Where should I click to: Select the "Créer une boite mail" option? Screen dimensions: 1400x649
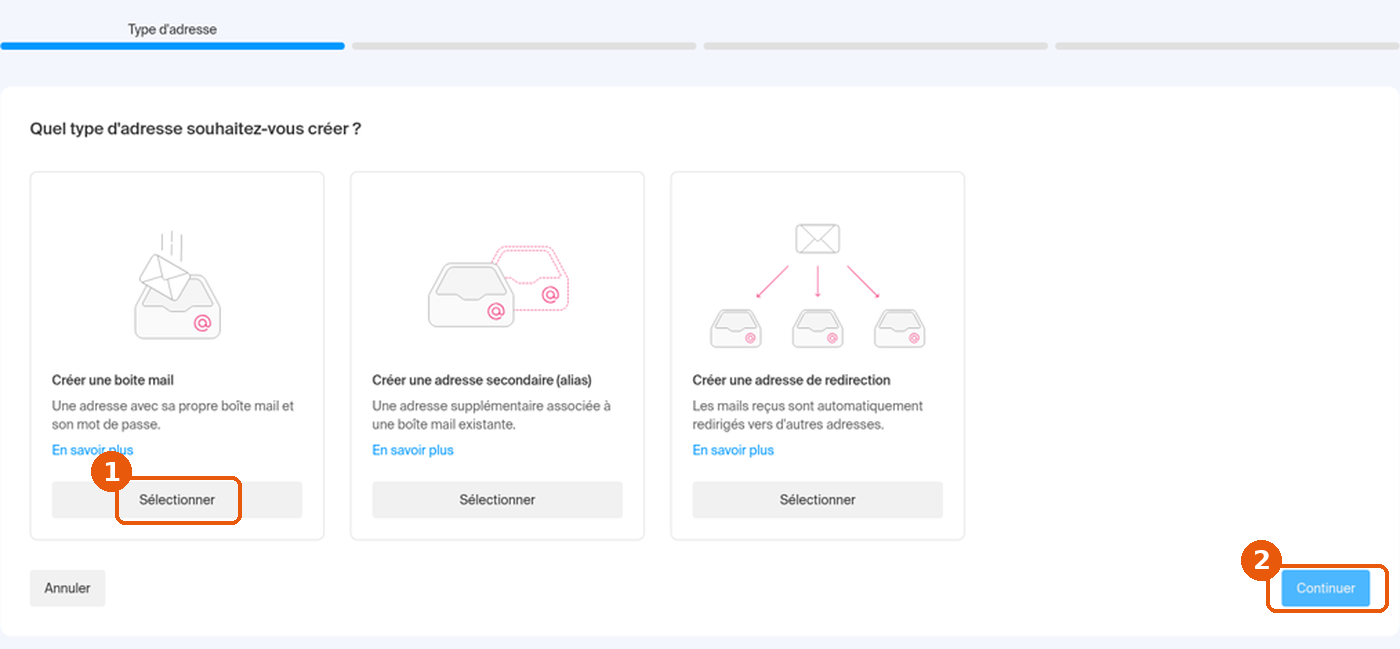pyautogui.click(x=177, y=500)
